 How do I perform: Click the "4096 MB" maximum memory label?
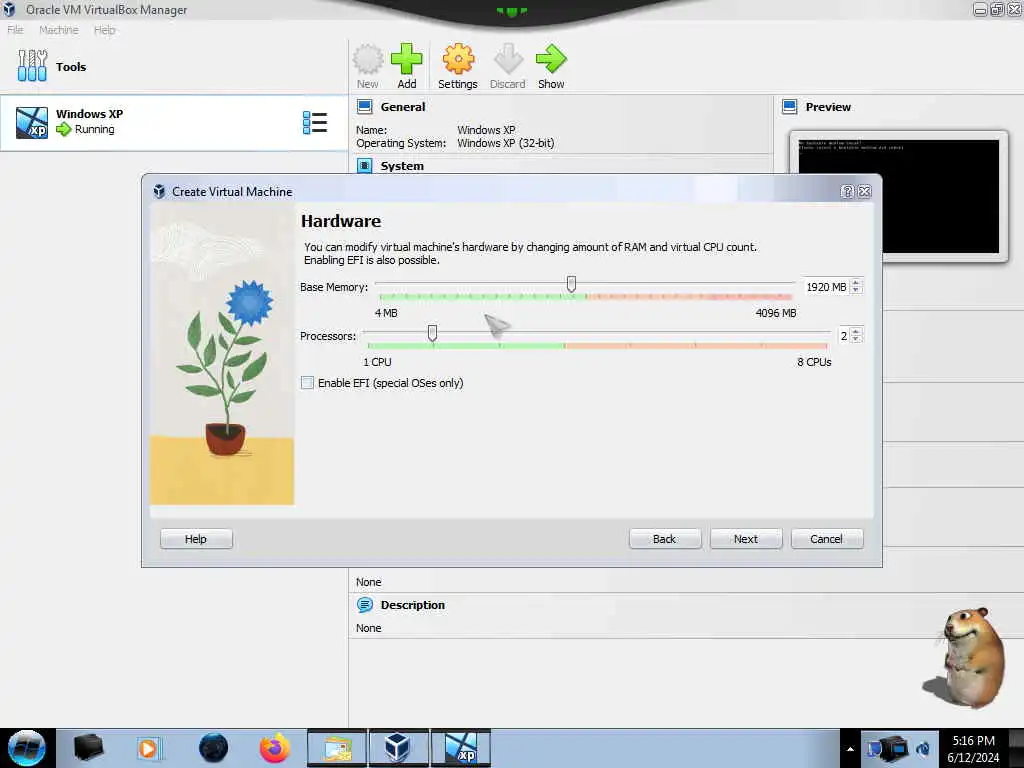[776, 313]
